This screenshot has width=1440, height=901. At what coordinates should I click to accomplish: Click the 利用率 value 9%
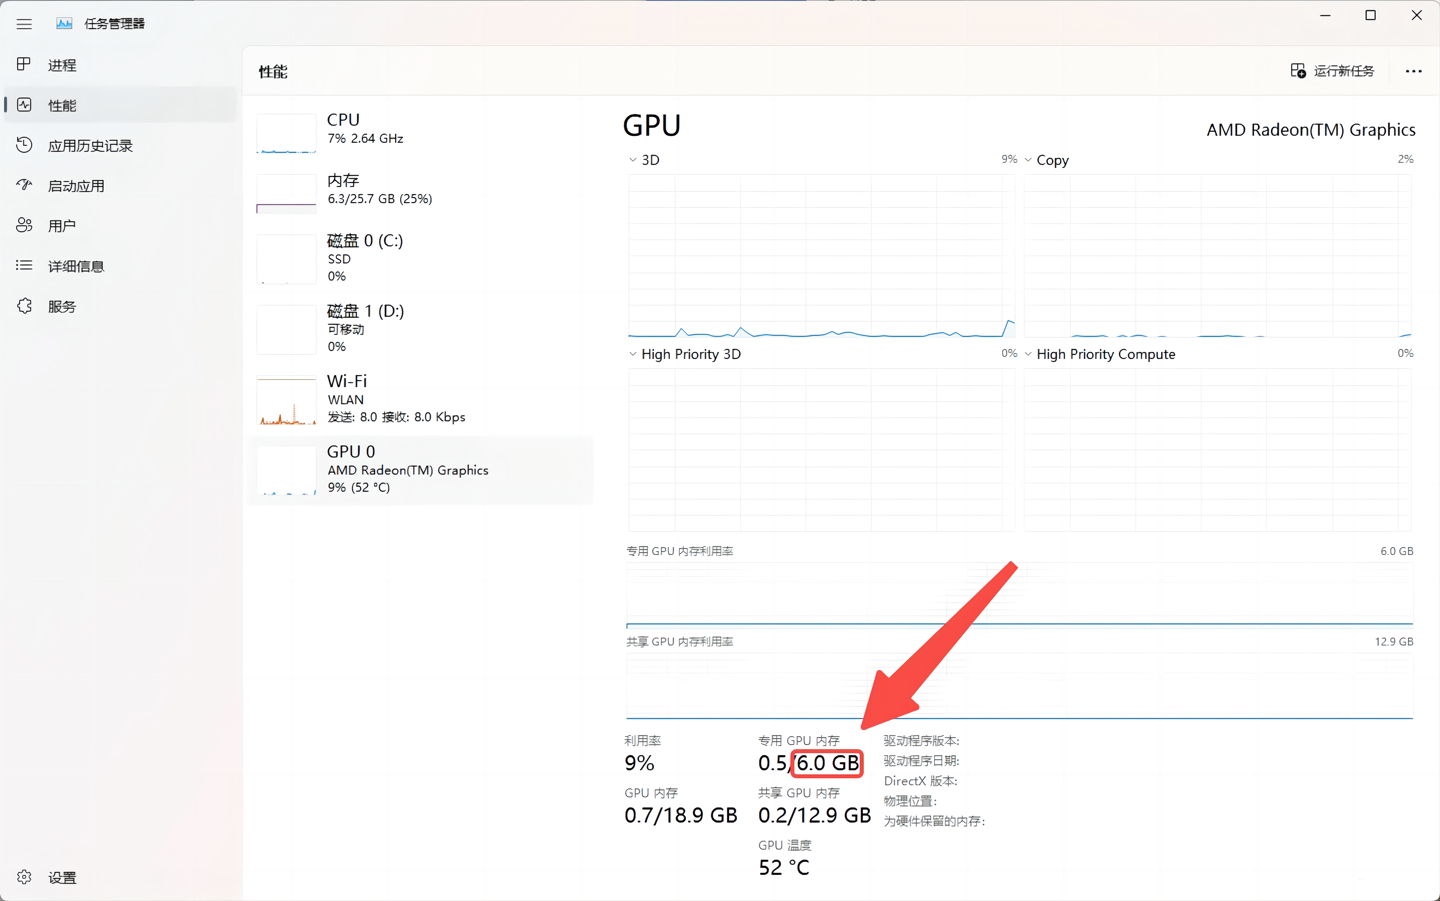(x=639, y=763)
